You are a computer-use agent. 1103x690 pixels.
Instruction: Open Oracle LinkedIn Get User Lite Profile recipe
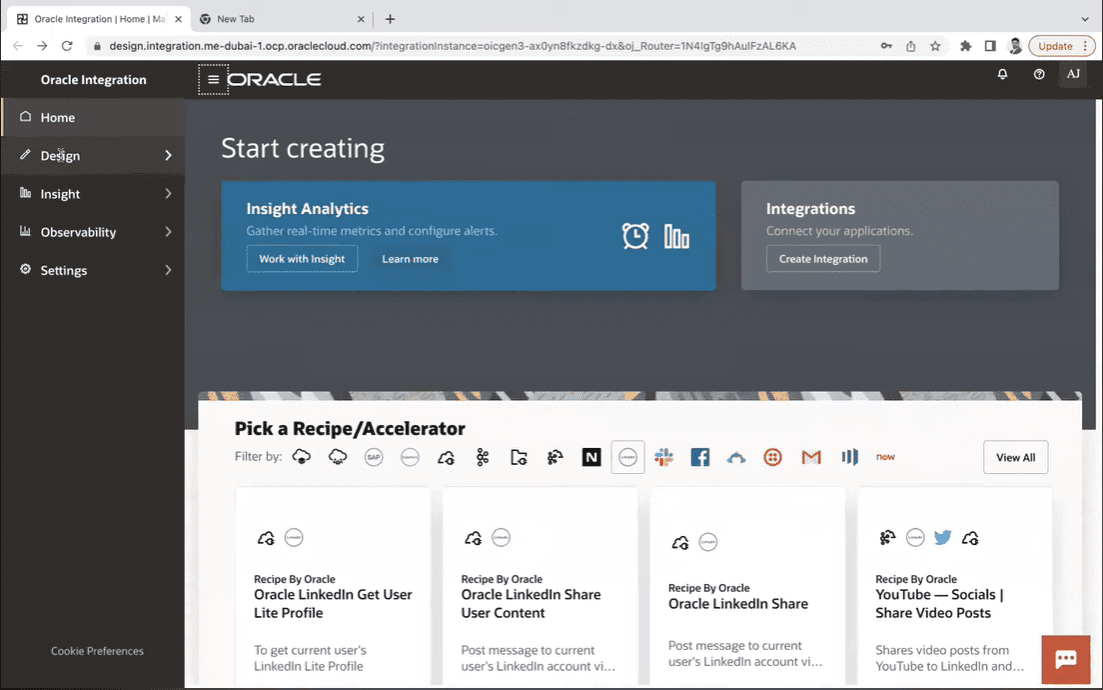(333, 603)
